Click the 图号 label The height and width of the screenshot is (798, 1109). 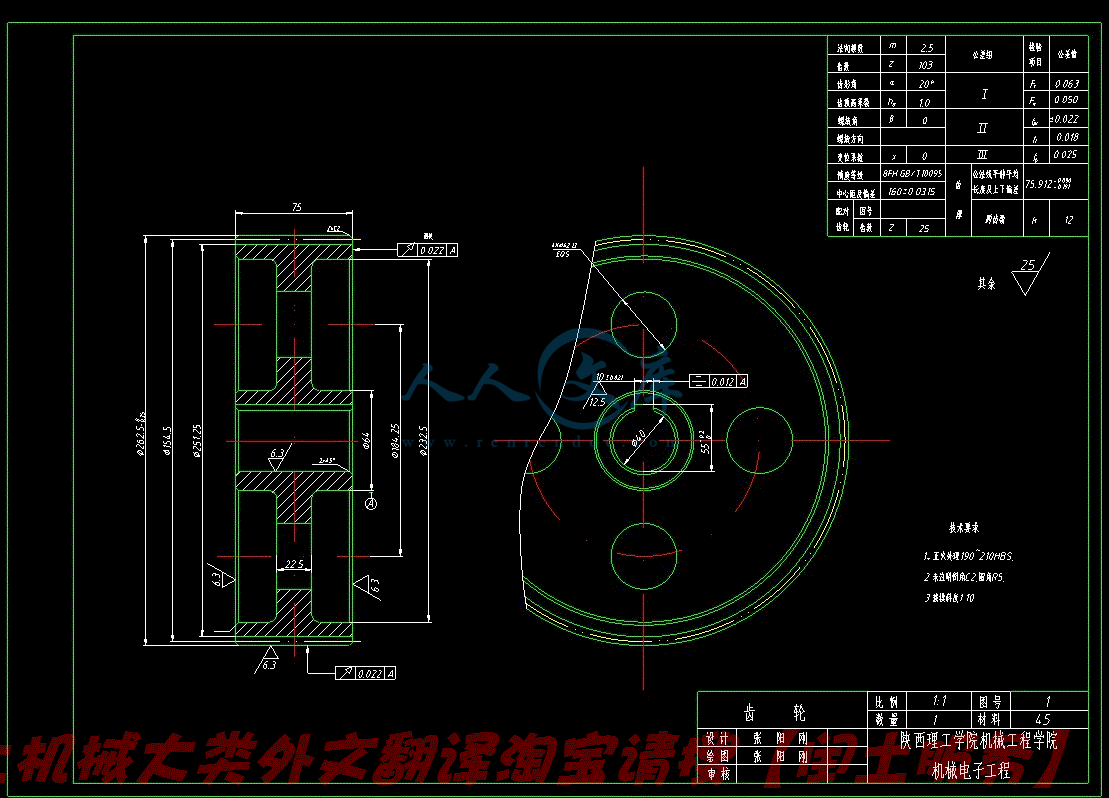click(990, 701)
